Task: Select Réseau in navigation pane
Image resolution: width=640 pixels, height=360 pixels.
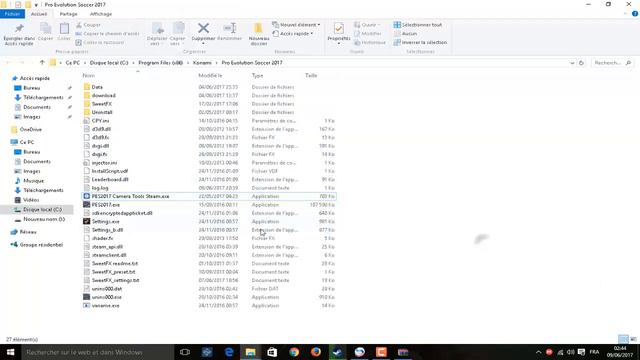Action: coord(28,232)
